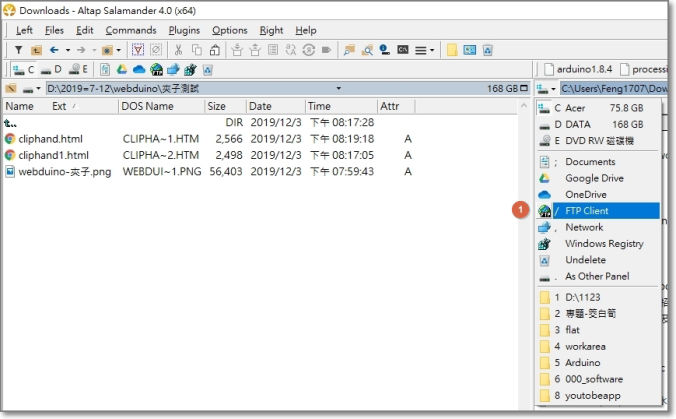Viewport: 676px width, 419px height.
Task: Click the OneDrive cloud icon in drive bar
Action: [x=139, y=69]
